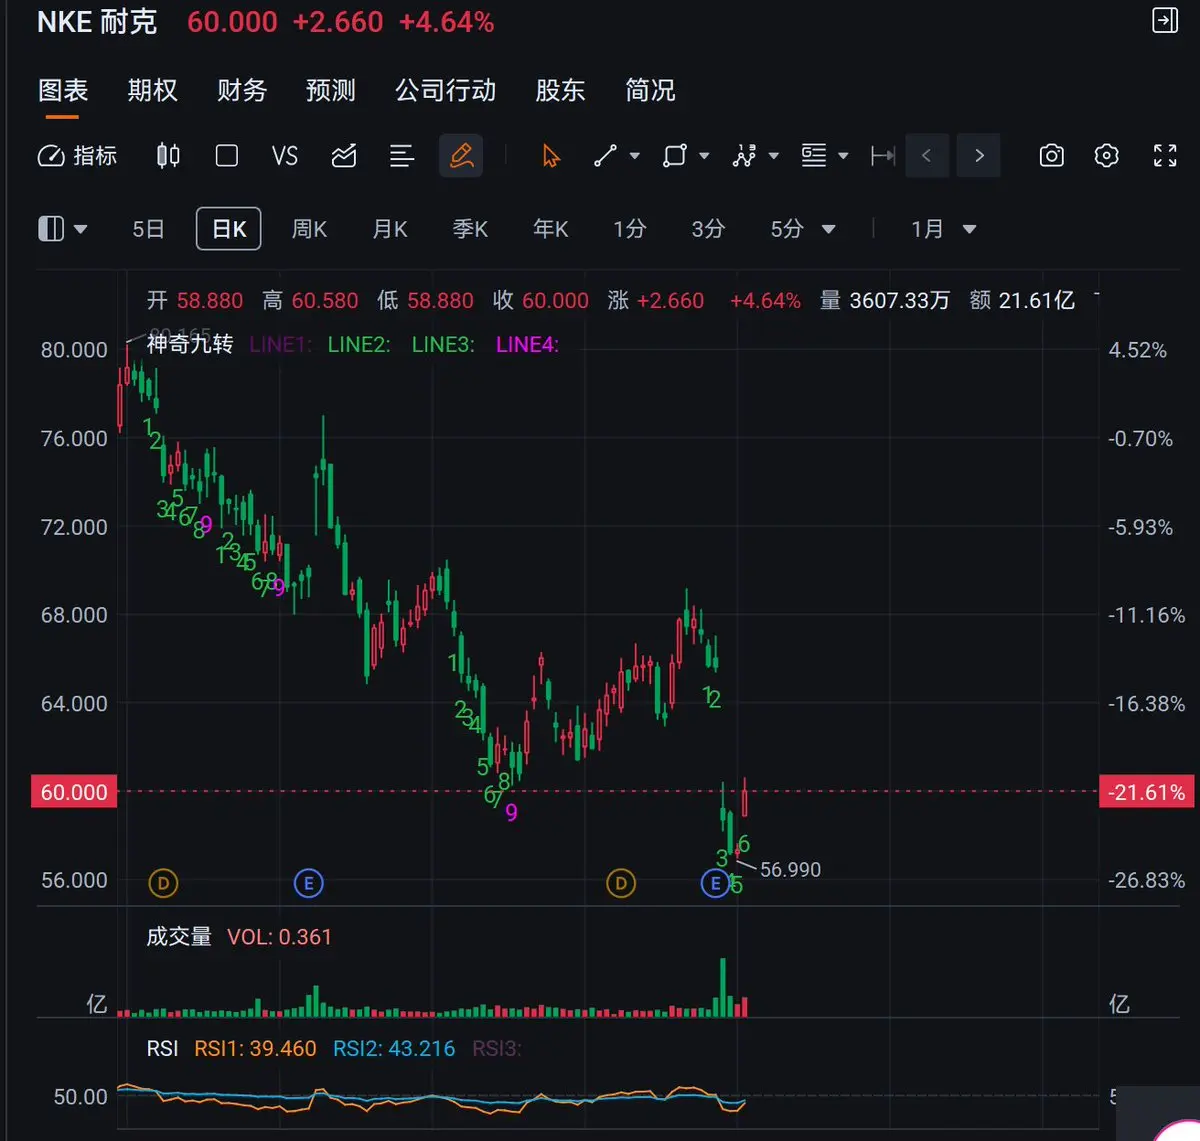The width and height of the screenshot is (1200, 1141).
Task: Click the 量 3607.33万 volume readout
Action: (885, 300)
